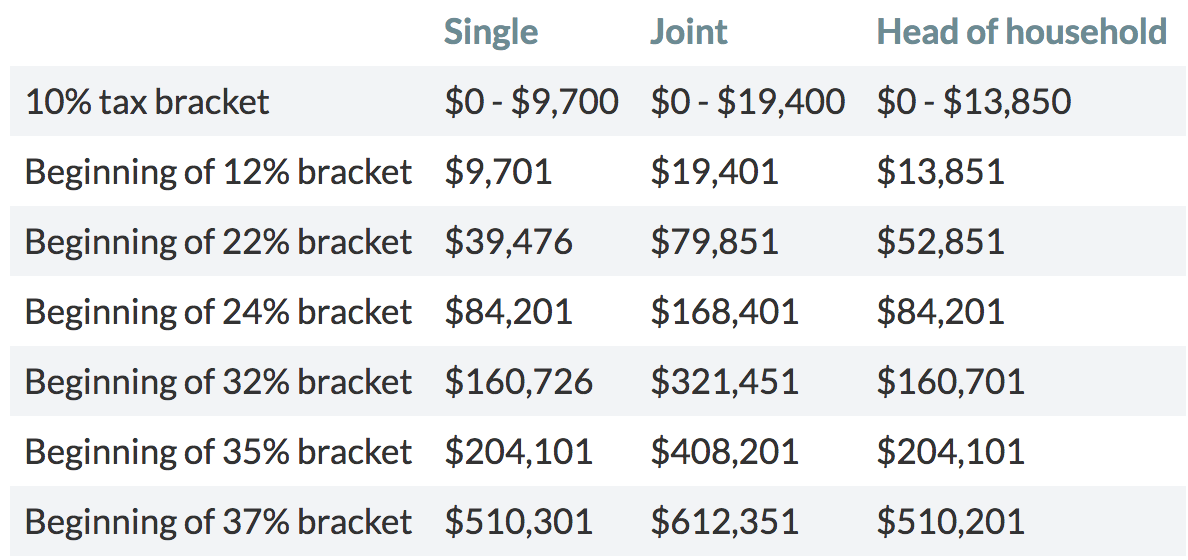Select Beginning of 22% bracket label
Screen dimensions: 1188x560
click(218, 242)
